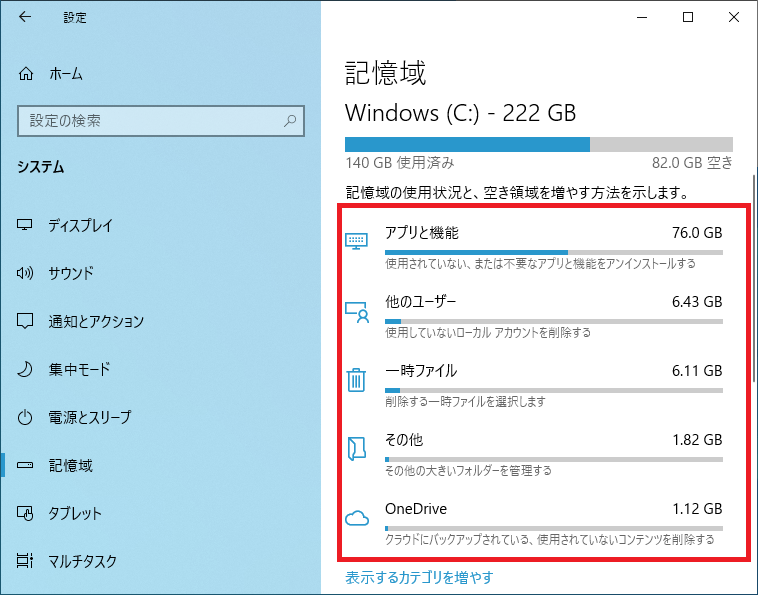
Task: Click the search magnifier icon
Action: click(x=290, y=120)
